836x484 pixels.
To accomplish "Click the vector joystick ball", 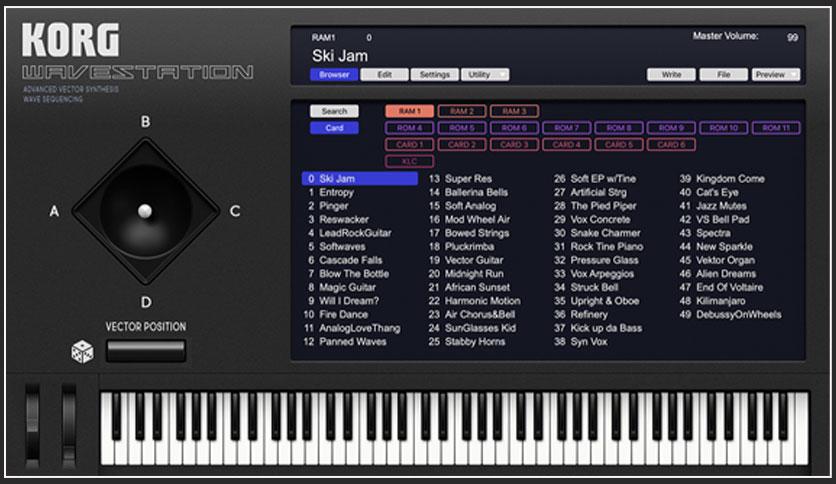I will (x=145, y=211).
